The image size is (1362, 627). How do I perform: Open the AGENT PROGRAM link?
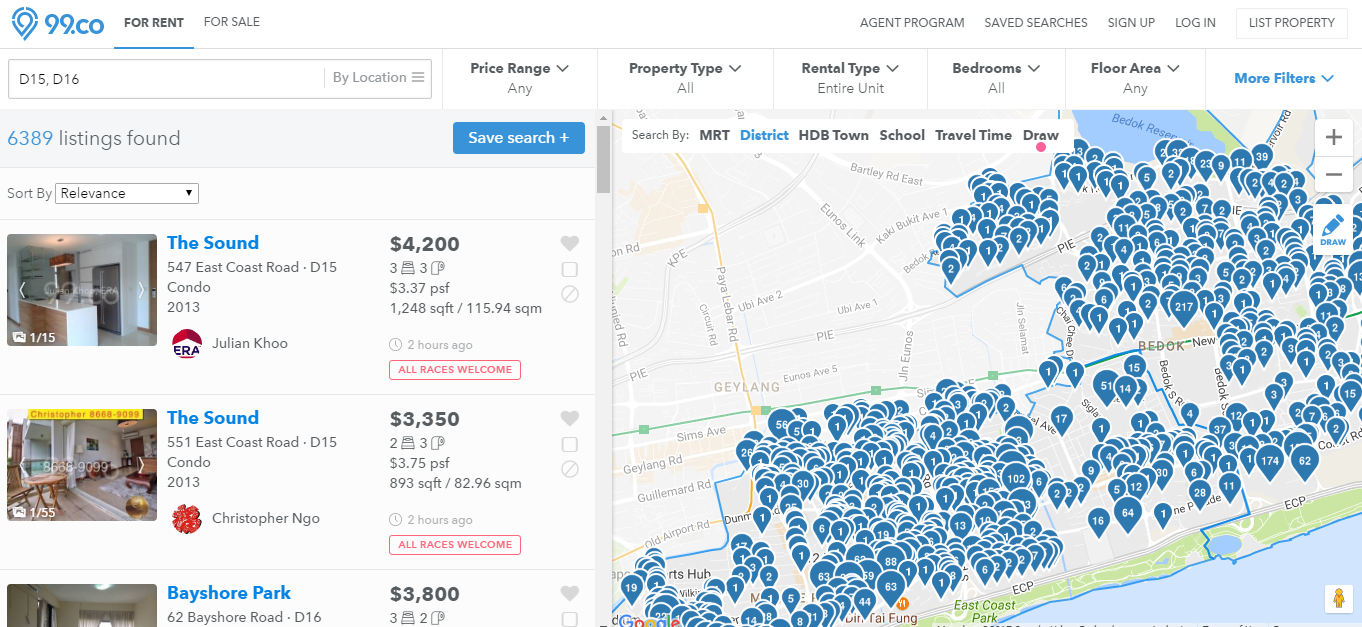point(912,23)
